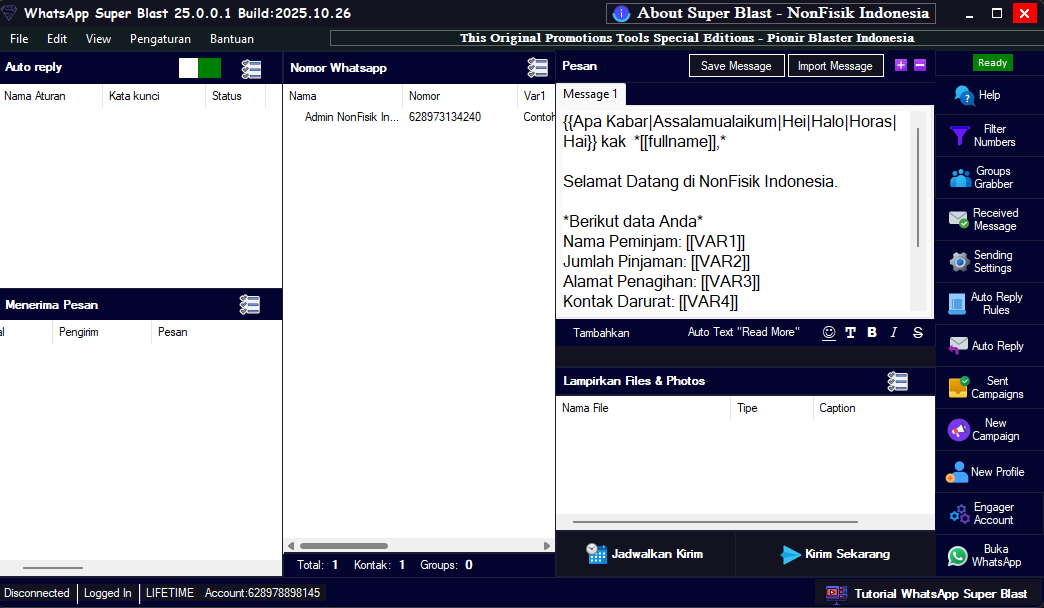This screenshot has height=608, width=1044.
Task: Switch to the Message 1 tab
Action: click(x=590, y=94)
